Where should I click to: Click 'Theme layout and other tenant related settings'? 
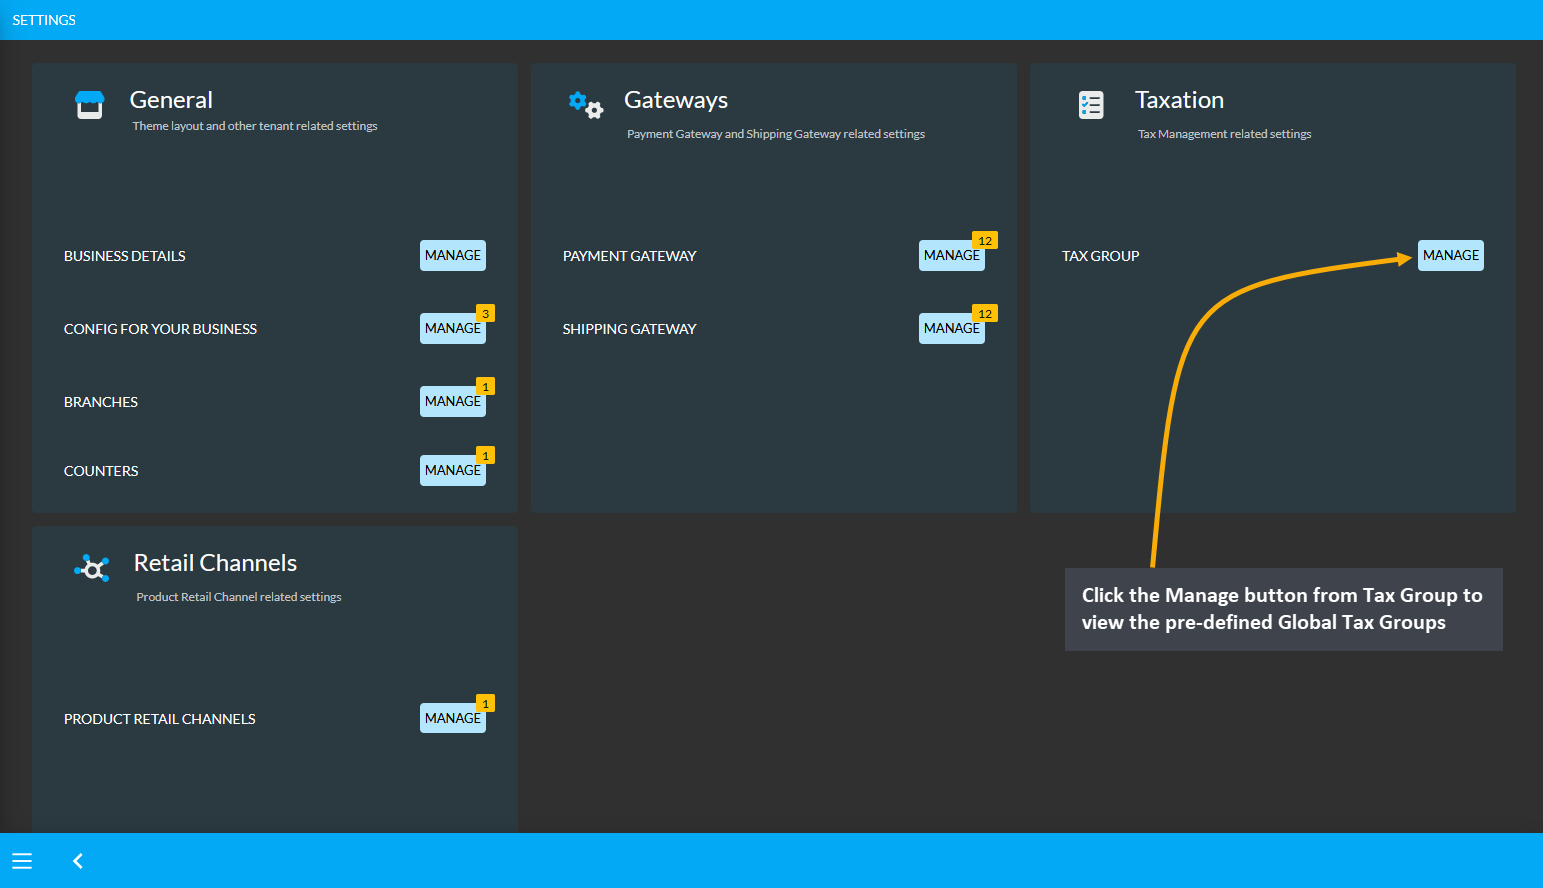coord(255,126)
